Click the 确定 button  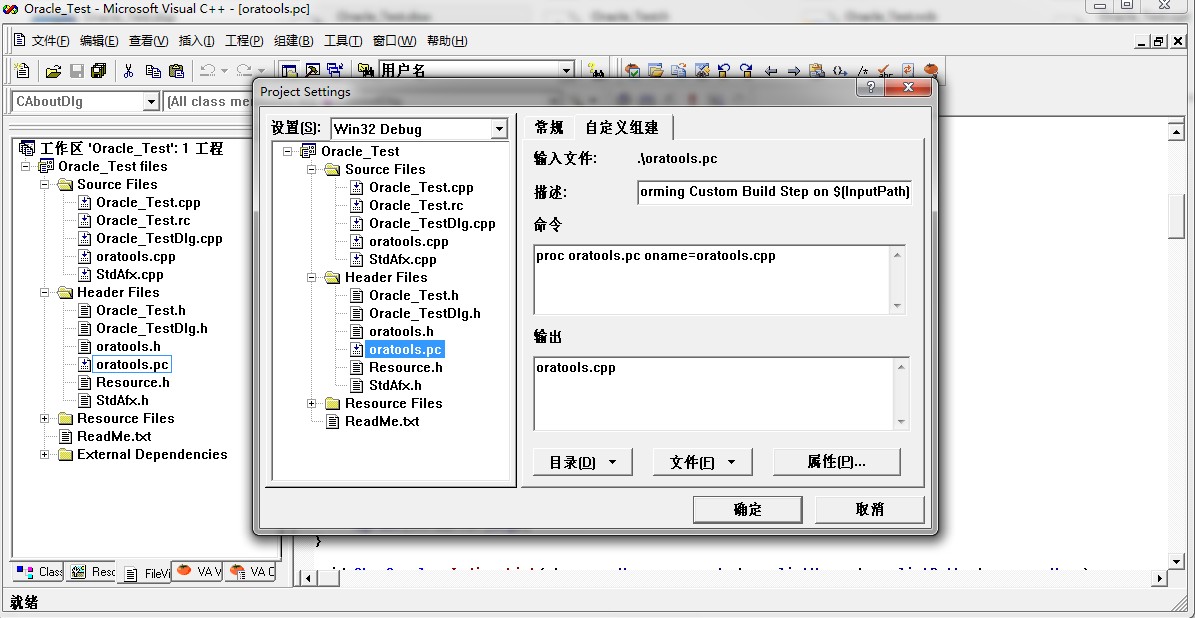coord(748,510)
